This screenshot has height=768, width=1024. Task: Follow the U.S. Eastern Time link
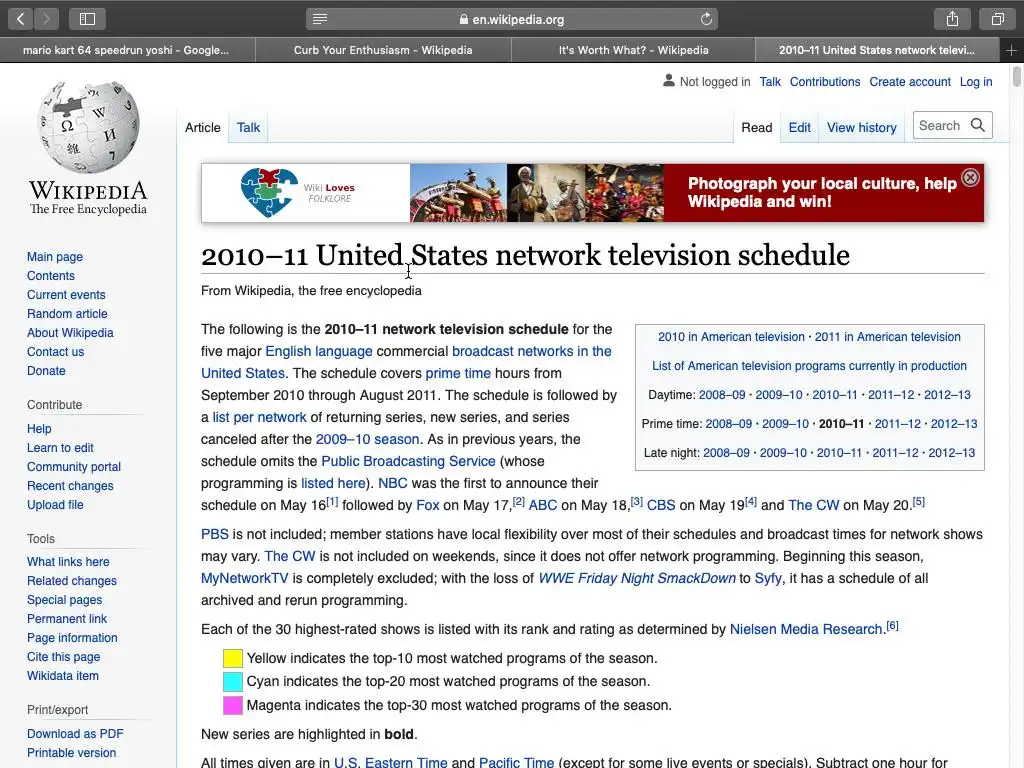click(391, 761)
